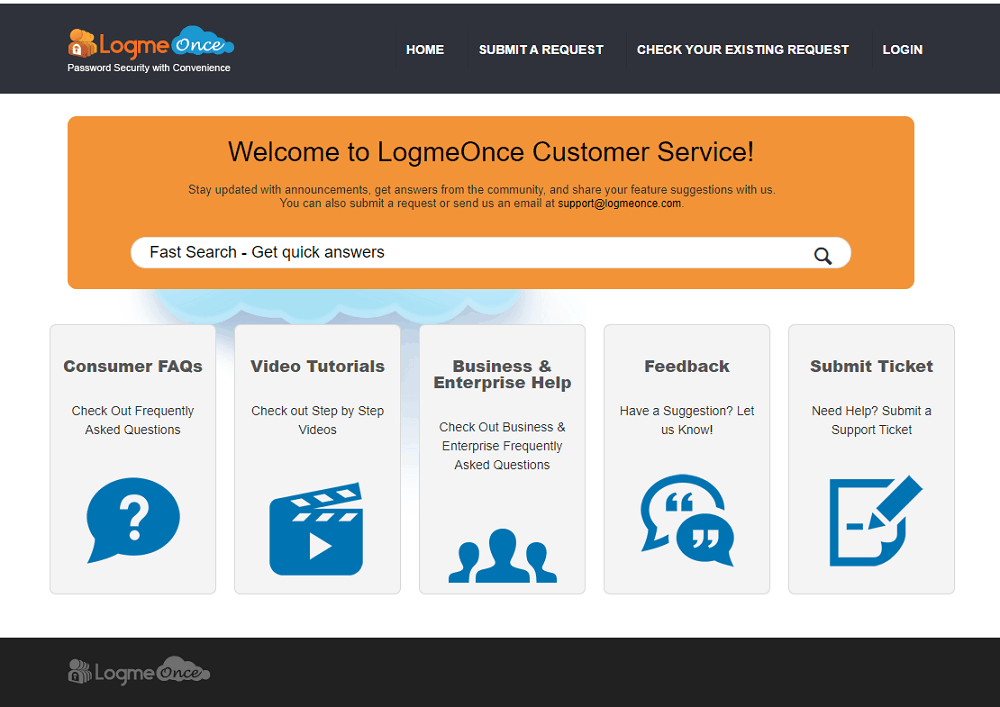The height and width of the screenshot is (707, 1000).
Task: Click 'Check out Step by Step Videos' text
Action: coord(318,420)
